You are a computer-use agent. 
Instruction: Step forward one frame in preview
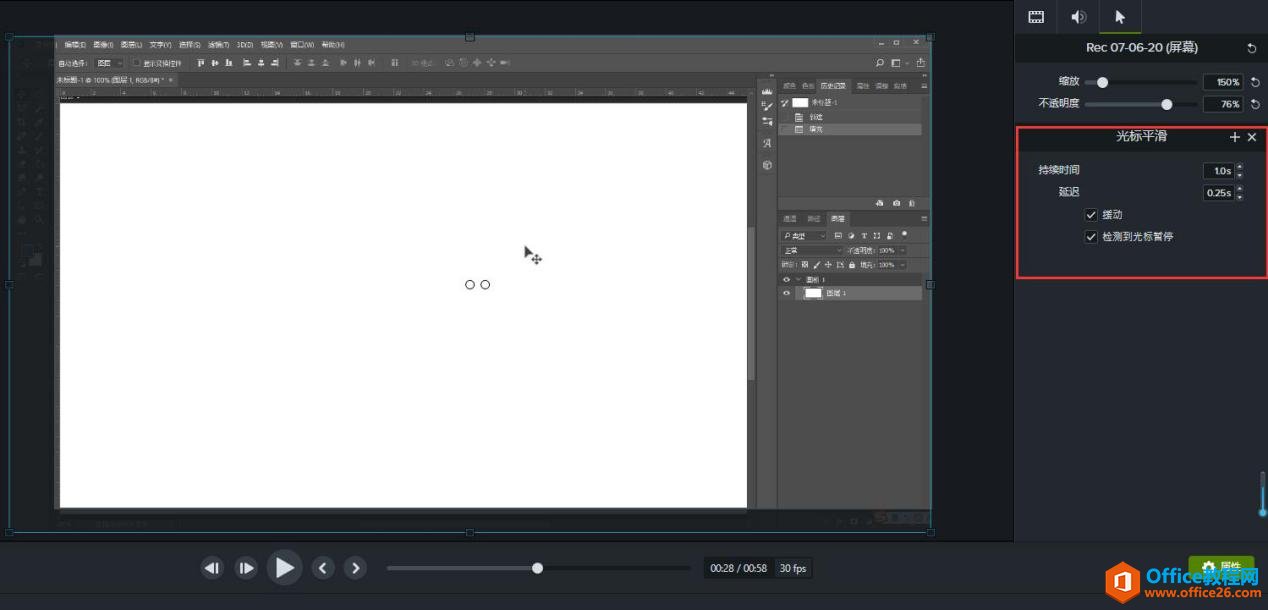pos(246,568)
